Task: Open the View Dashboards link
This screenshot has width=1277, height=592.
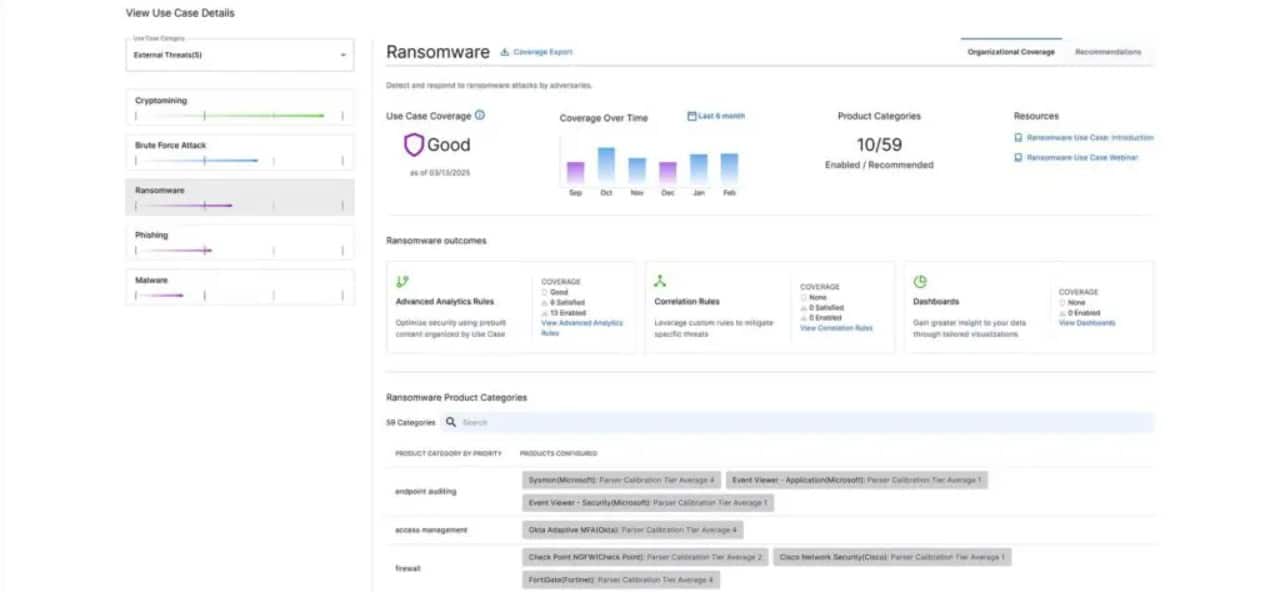Action: click(1087, 323)
